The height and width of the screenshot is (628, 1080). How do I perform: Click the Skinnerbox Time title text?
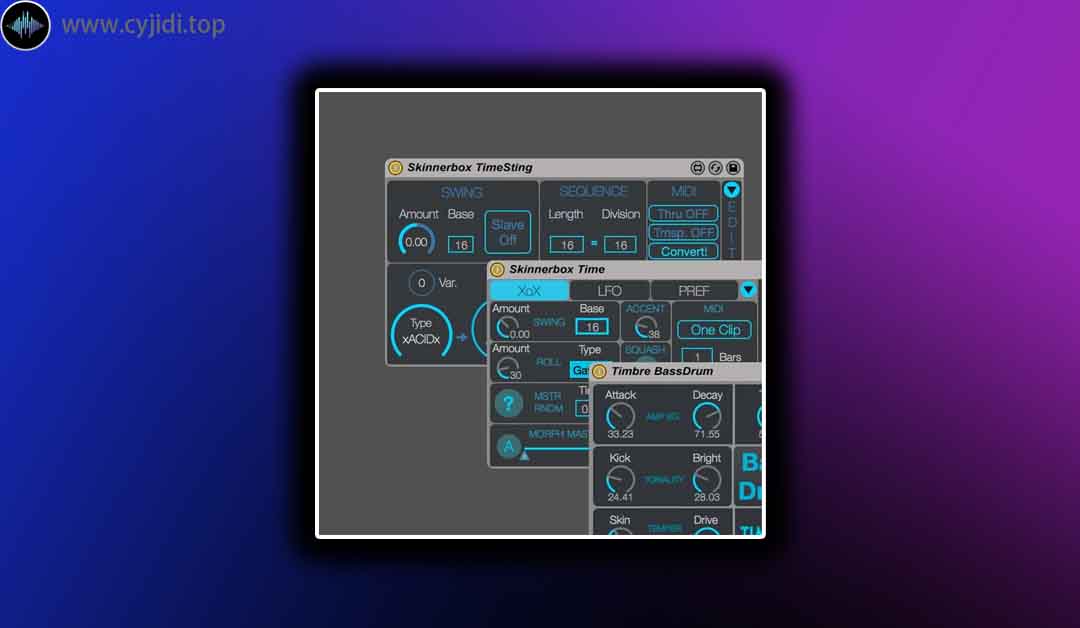[557, 269]
